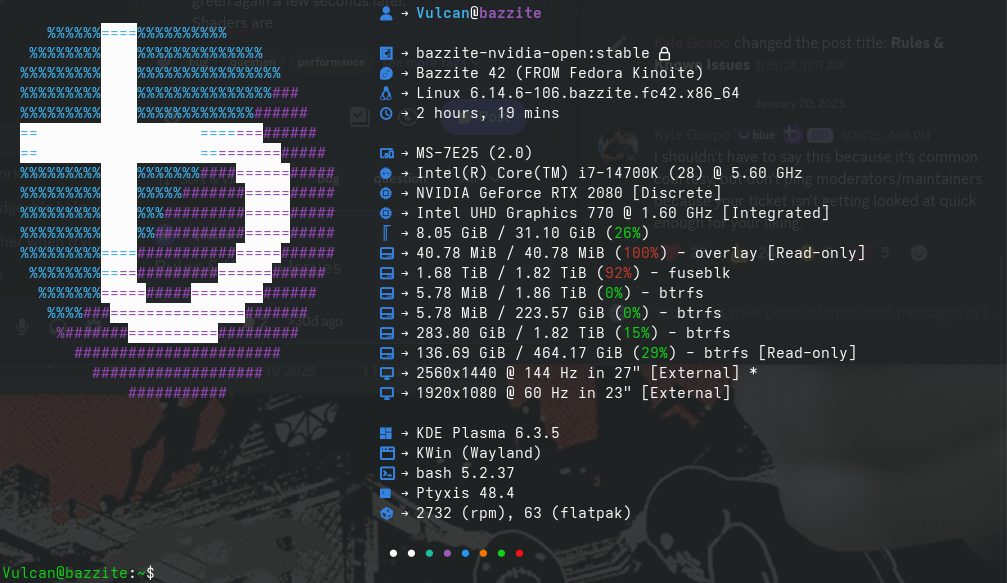The width and height of the screenshot is (1007, 583).
Task: Click the disk icon beside 283.80 GiB line
Action: (387, 333)
